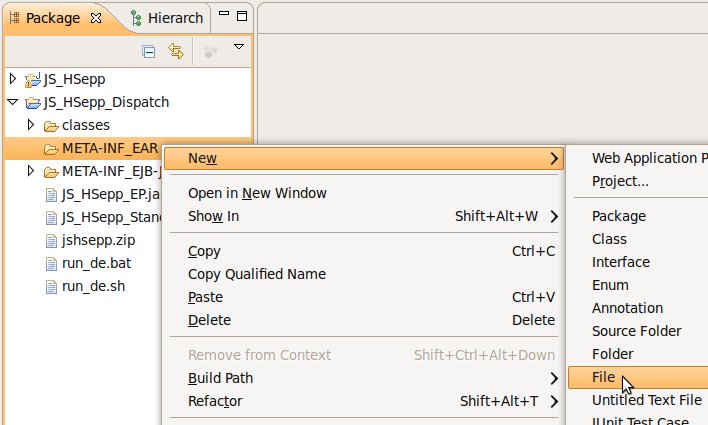Close the Package Explorer tab
Screen dimensions: 708x425
click(96, 18)
